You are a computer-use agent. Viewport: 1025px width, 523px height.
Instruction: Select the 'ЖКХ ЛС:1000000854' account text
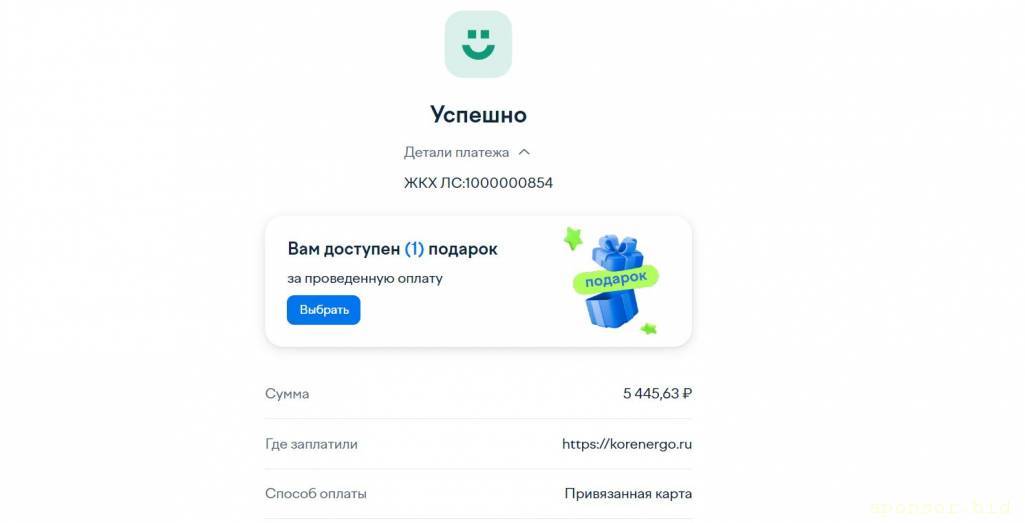(479, 183)
